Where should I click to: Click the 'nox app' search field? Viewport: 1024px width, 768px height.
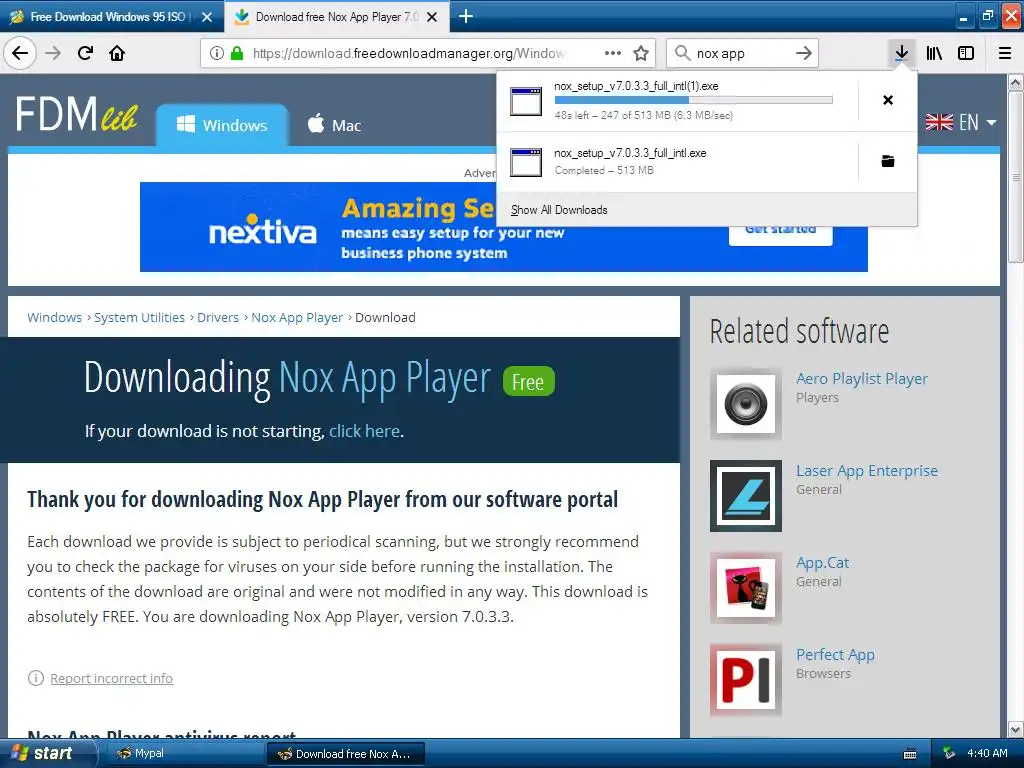[x=741, y=53]
